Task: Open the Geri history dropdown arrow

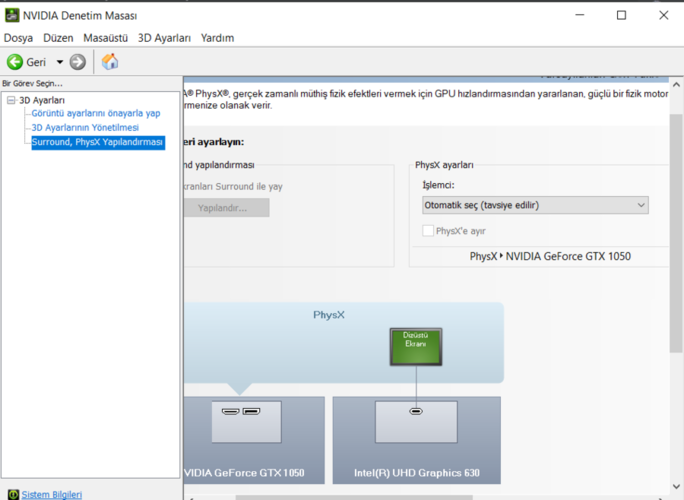Action: [60, 62]
